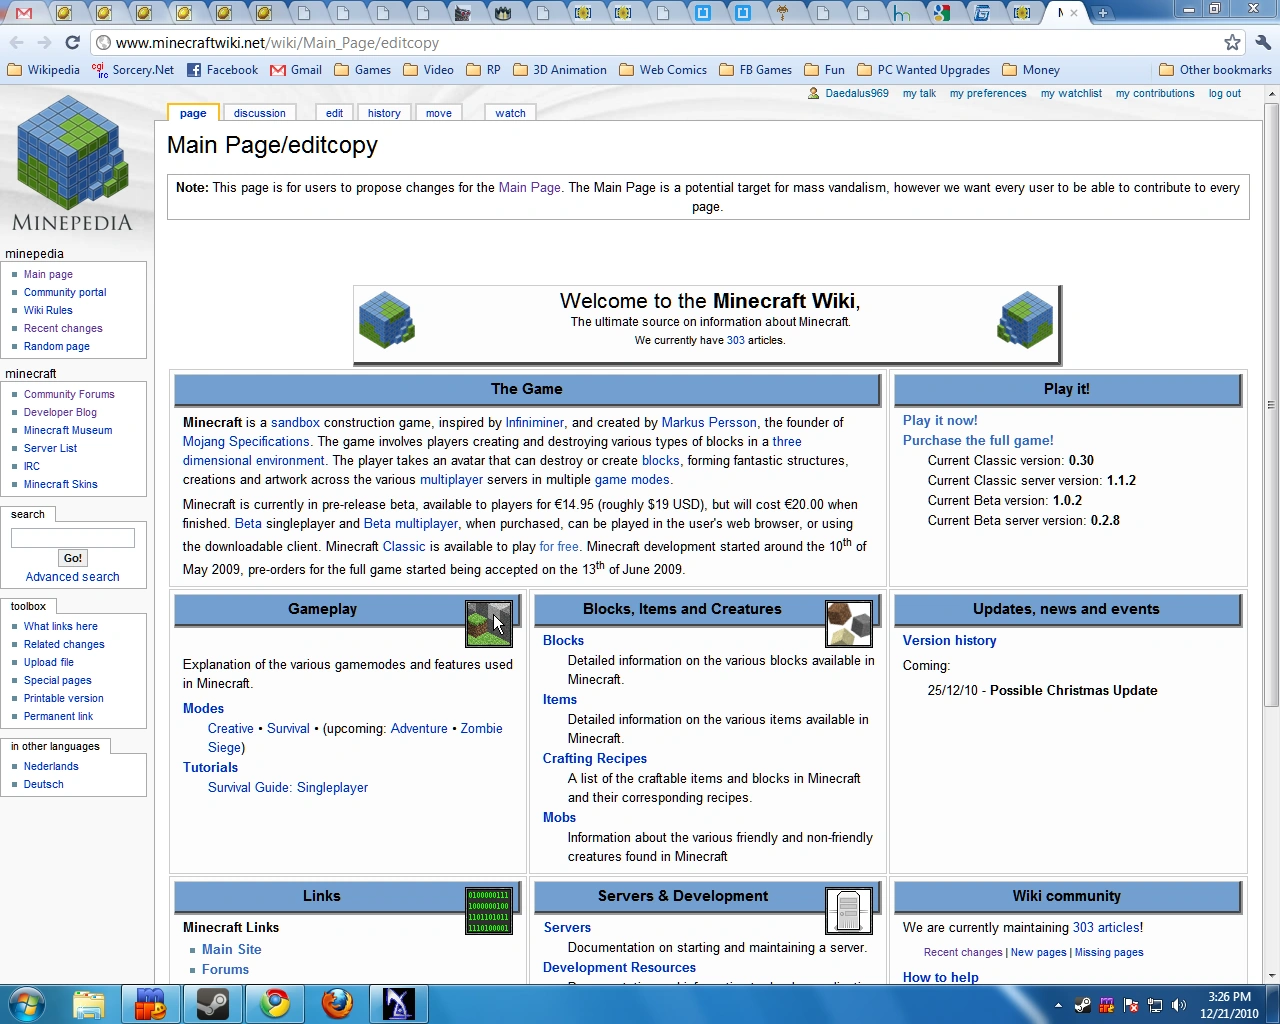The image size is (1280, 1024).
Task: Open the Survival game mode link
Action: [288, 728]
